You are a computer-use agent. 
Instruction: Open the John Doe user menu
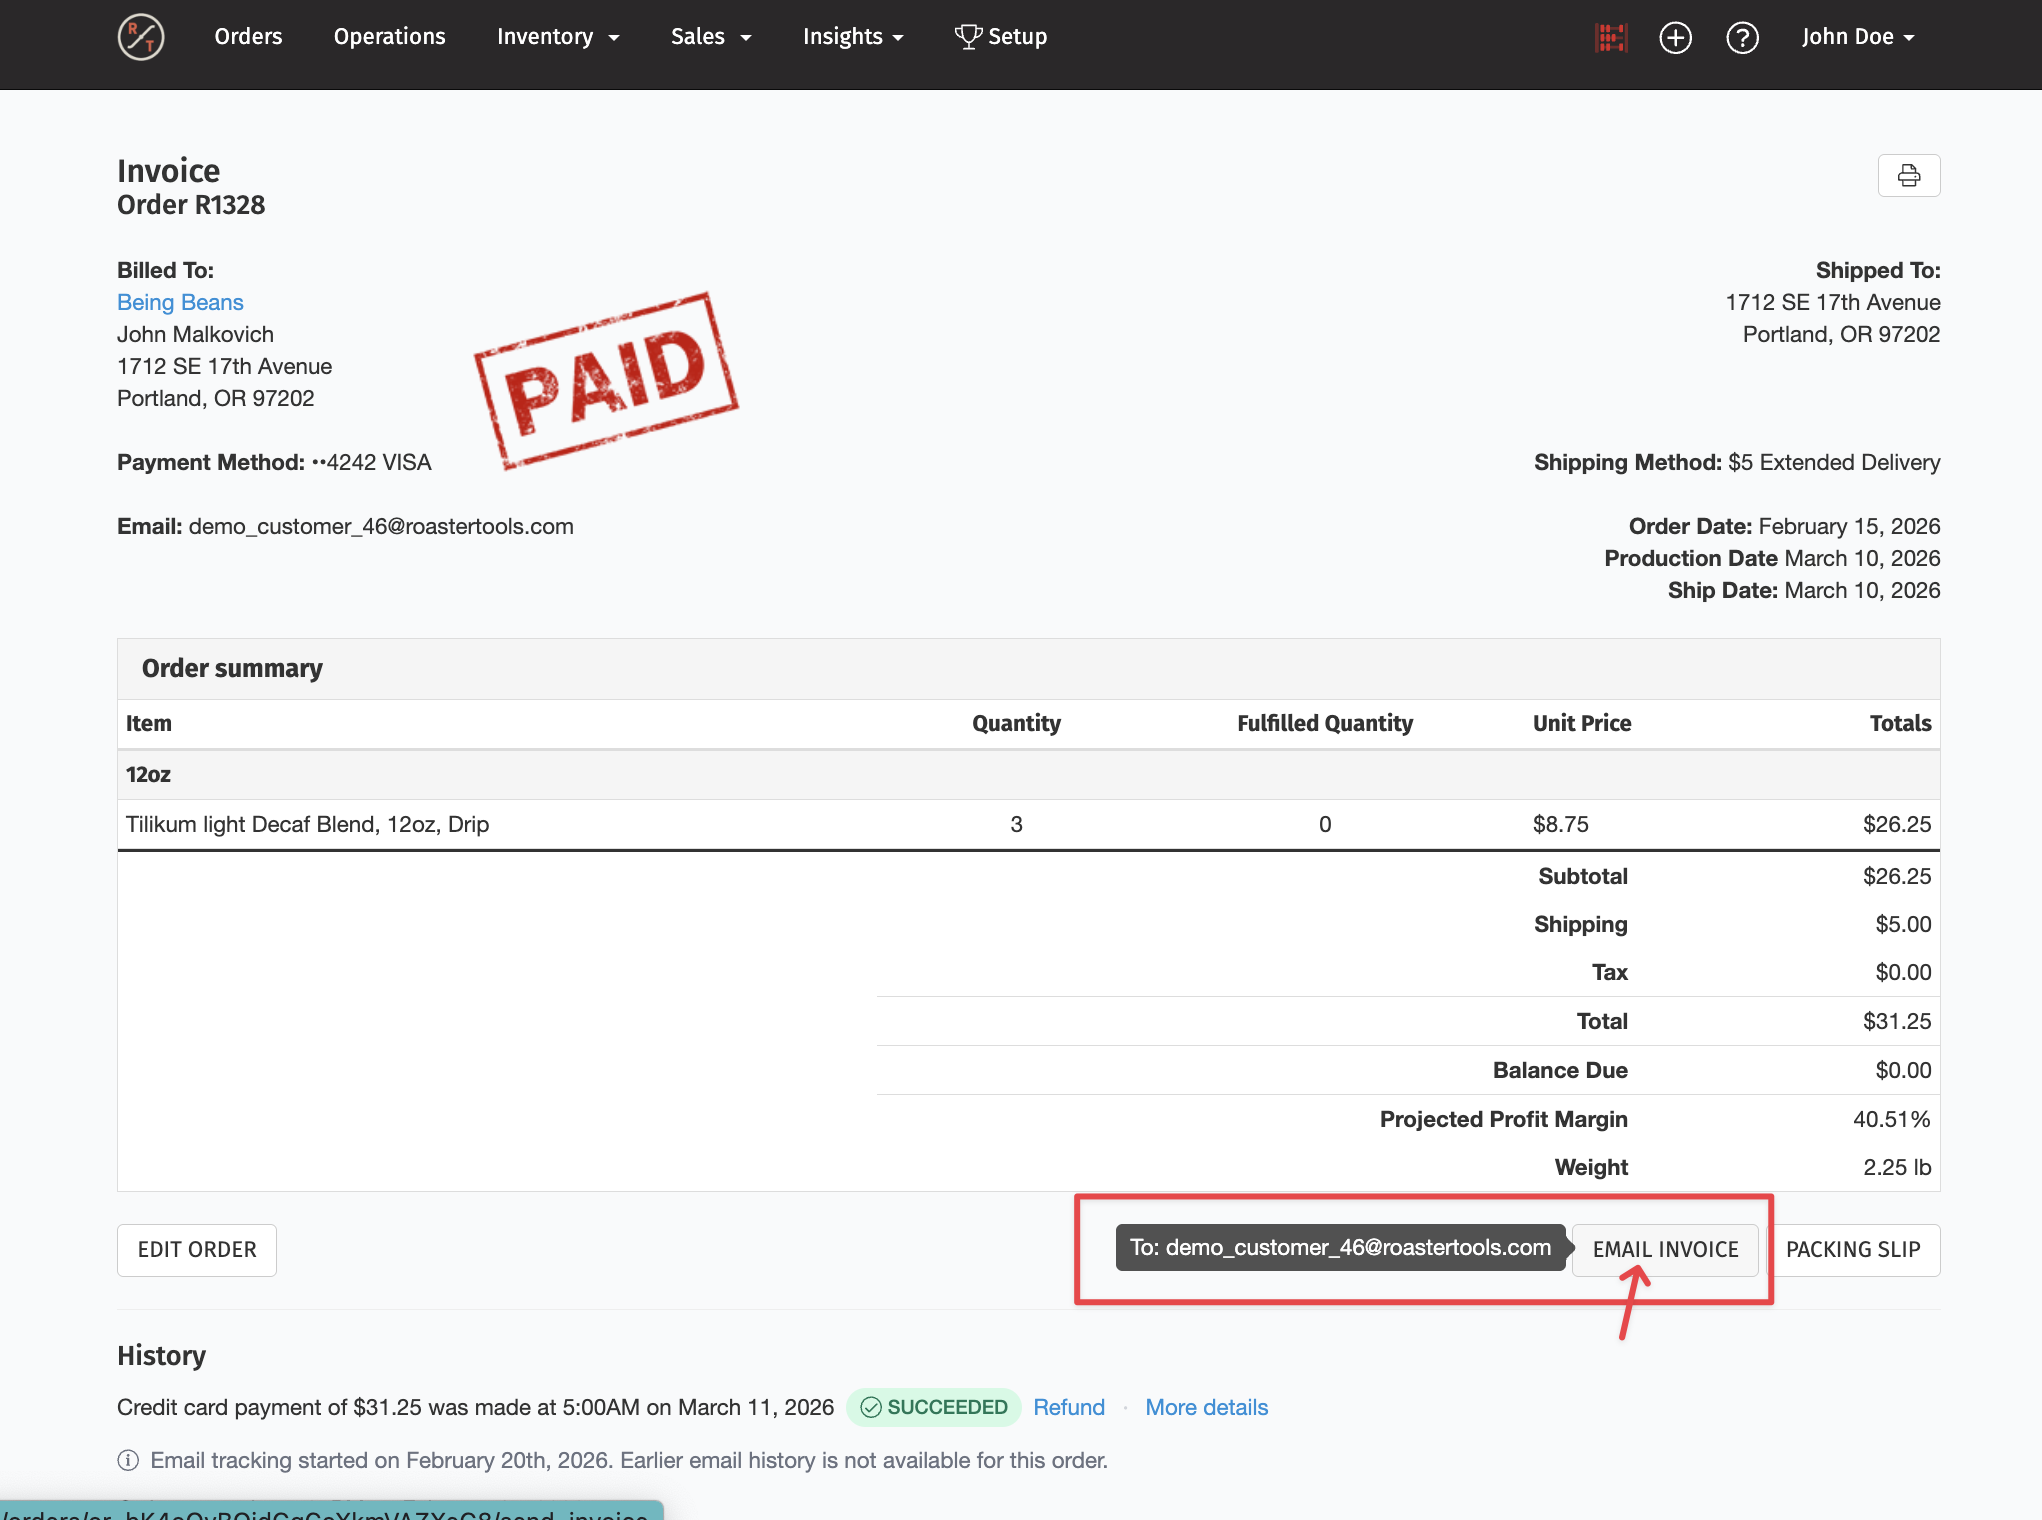tap(1857, 37)
